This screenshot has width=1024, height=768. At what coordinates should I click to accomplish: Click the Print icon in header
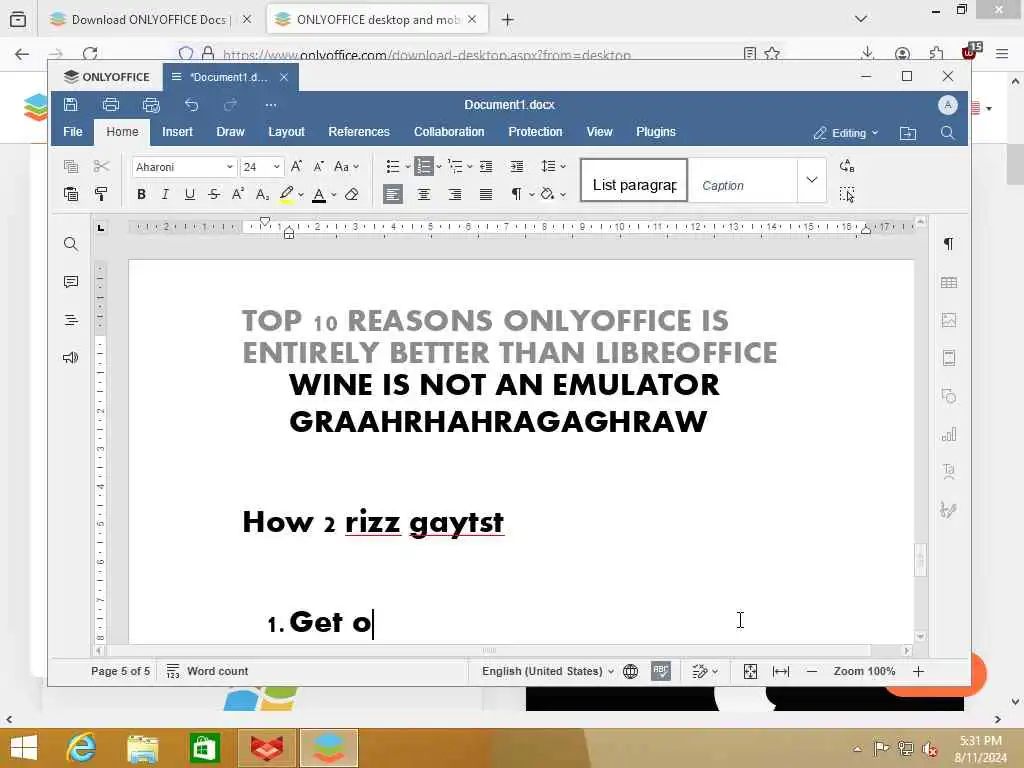coord(111,104)
